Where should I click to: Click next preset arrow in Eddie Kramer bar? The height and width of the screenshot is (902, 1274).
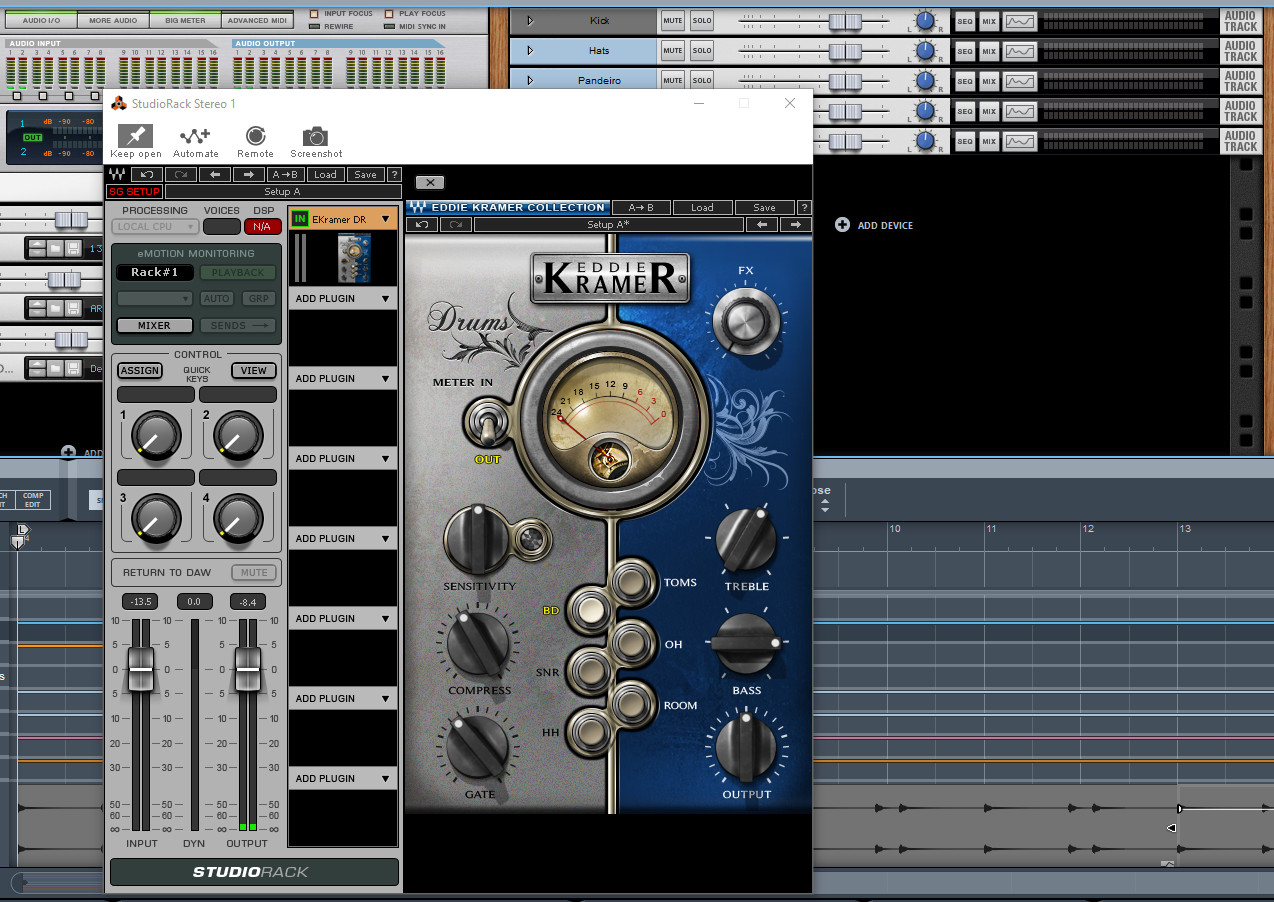point(795,225)
